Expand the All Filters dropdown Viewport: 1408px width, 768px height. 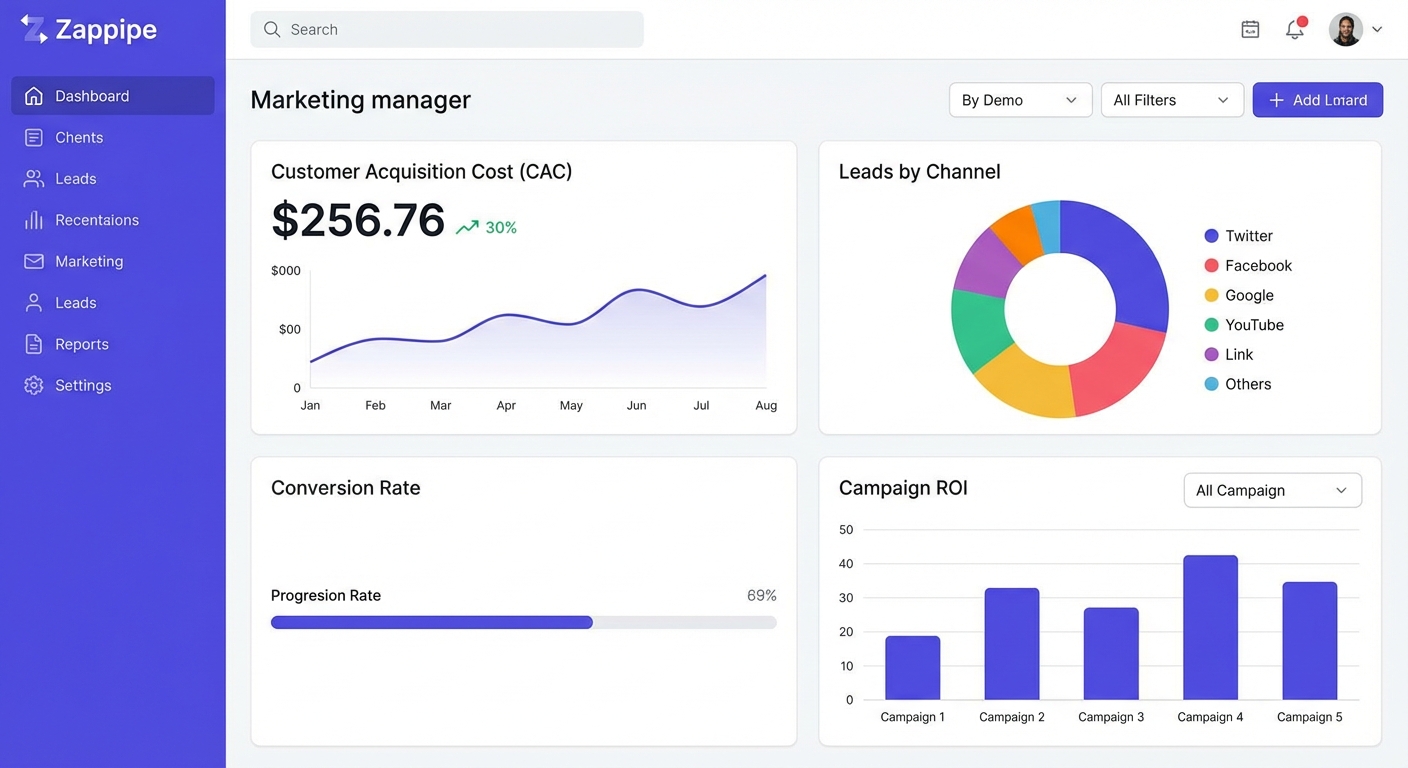1172,100
